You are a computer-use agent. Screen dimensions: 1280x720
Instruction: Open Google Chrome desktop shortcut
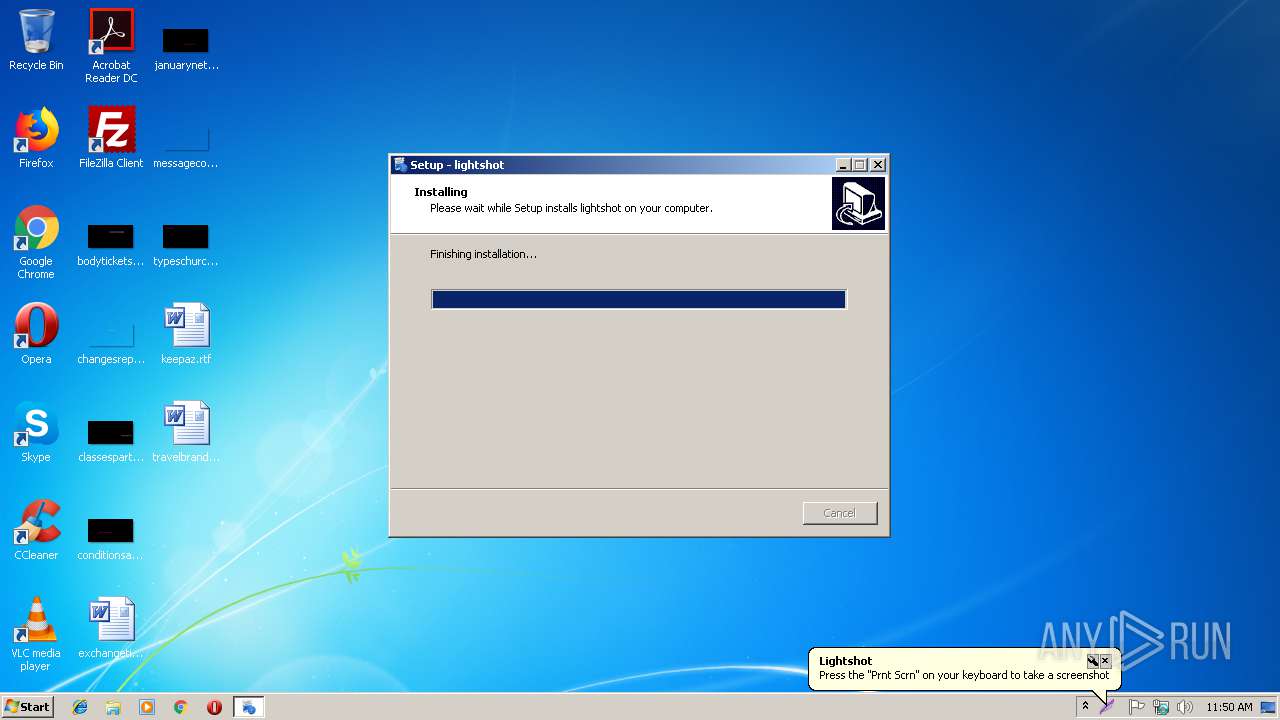point(36,243)
